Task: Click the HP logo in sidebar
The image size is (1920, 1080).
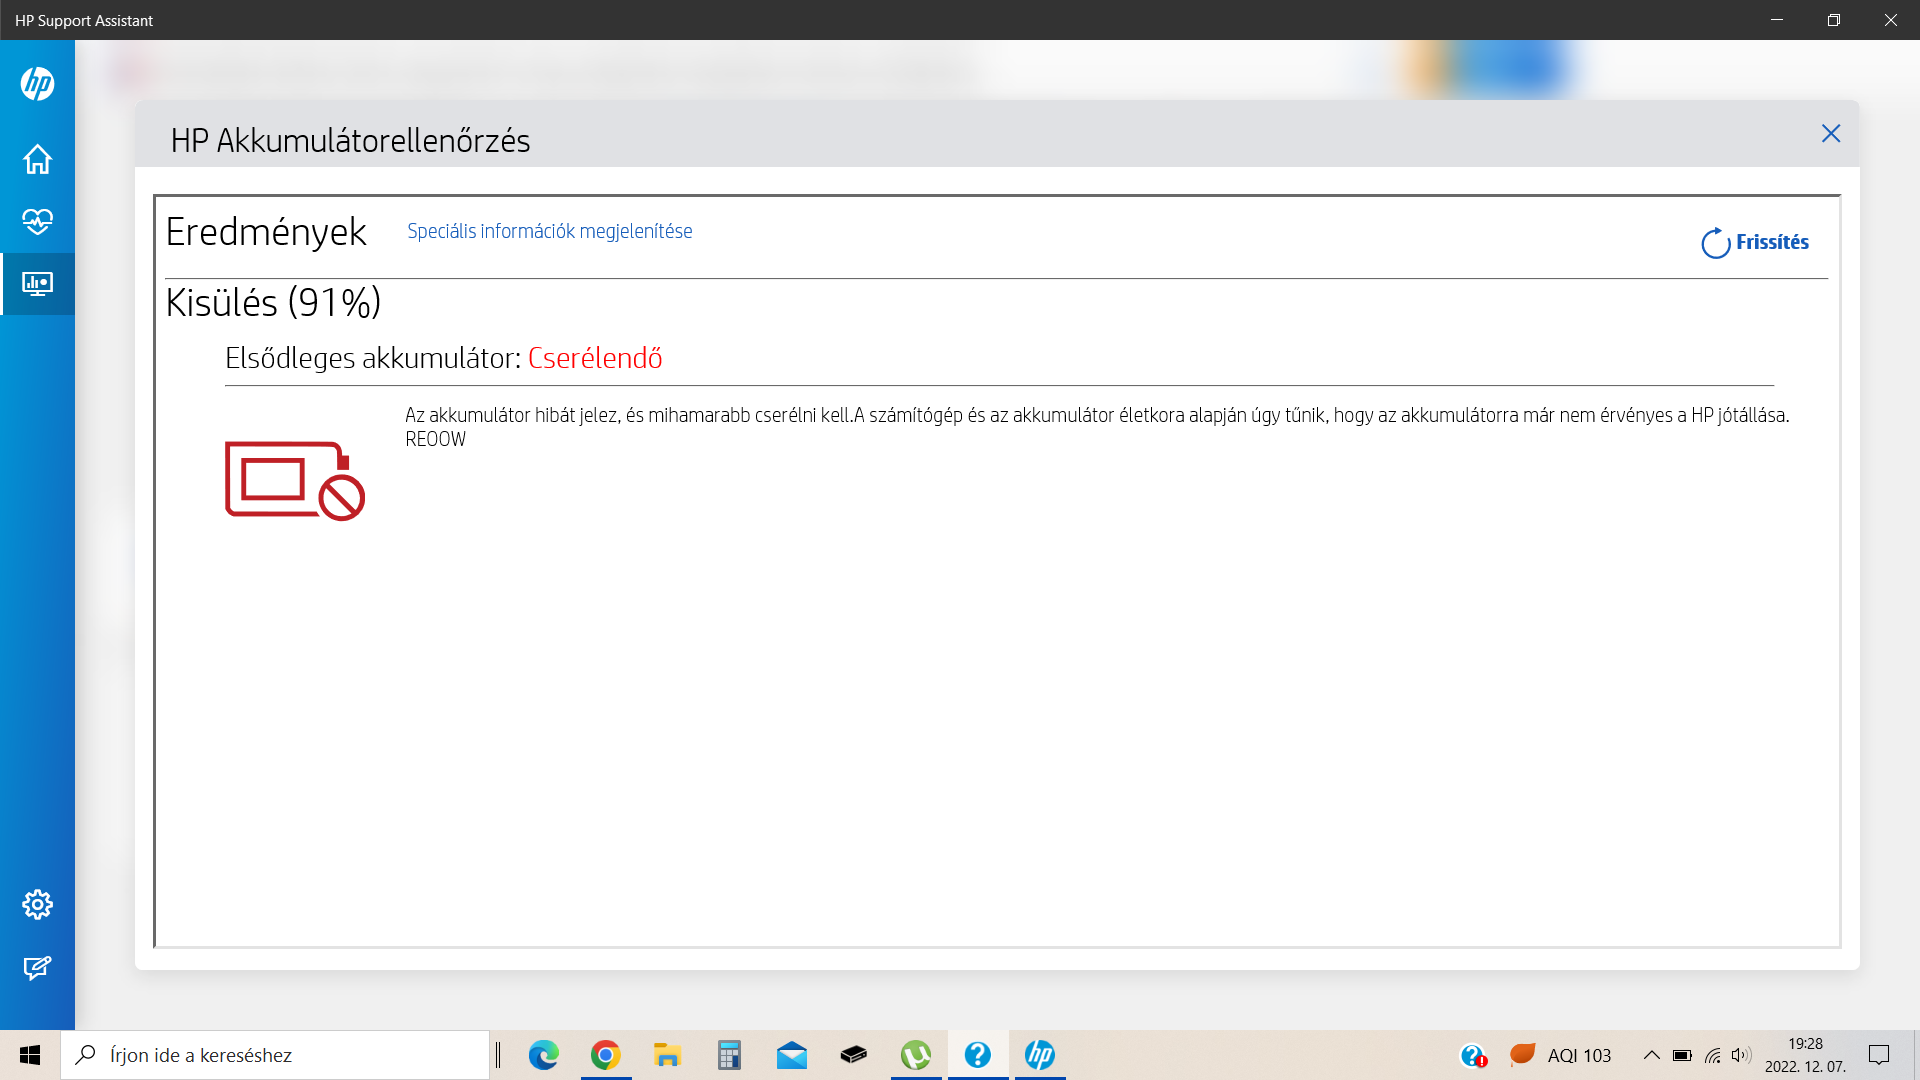Action: [x=37, y=83]
